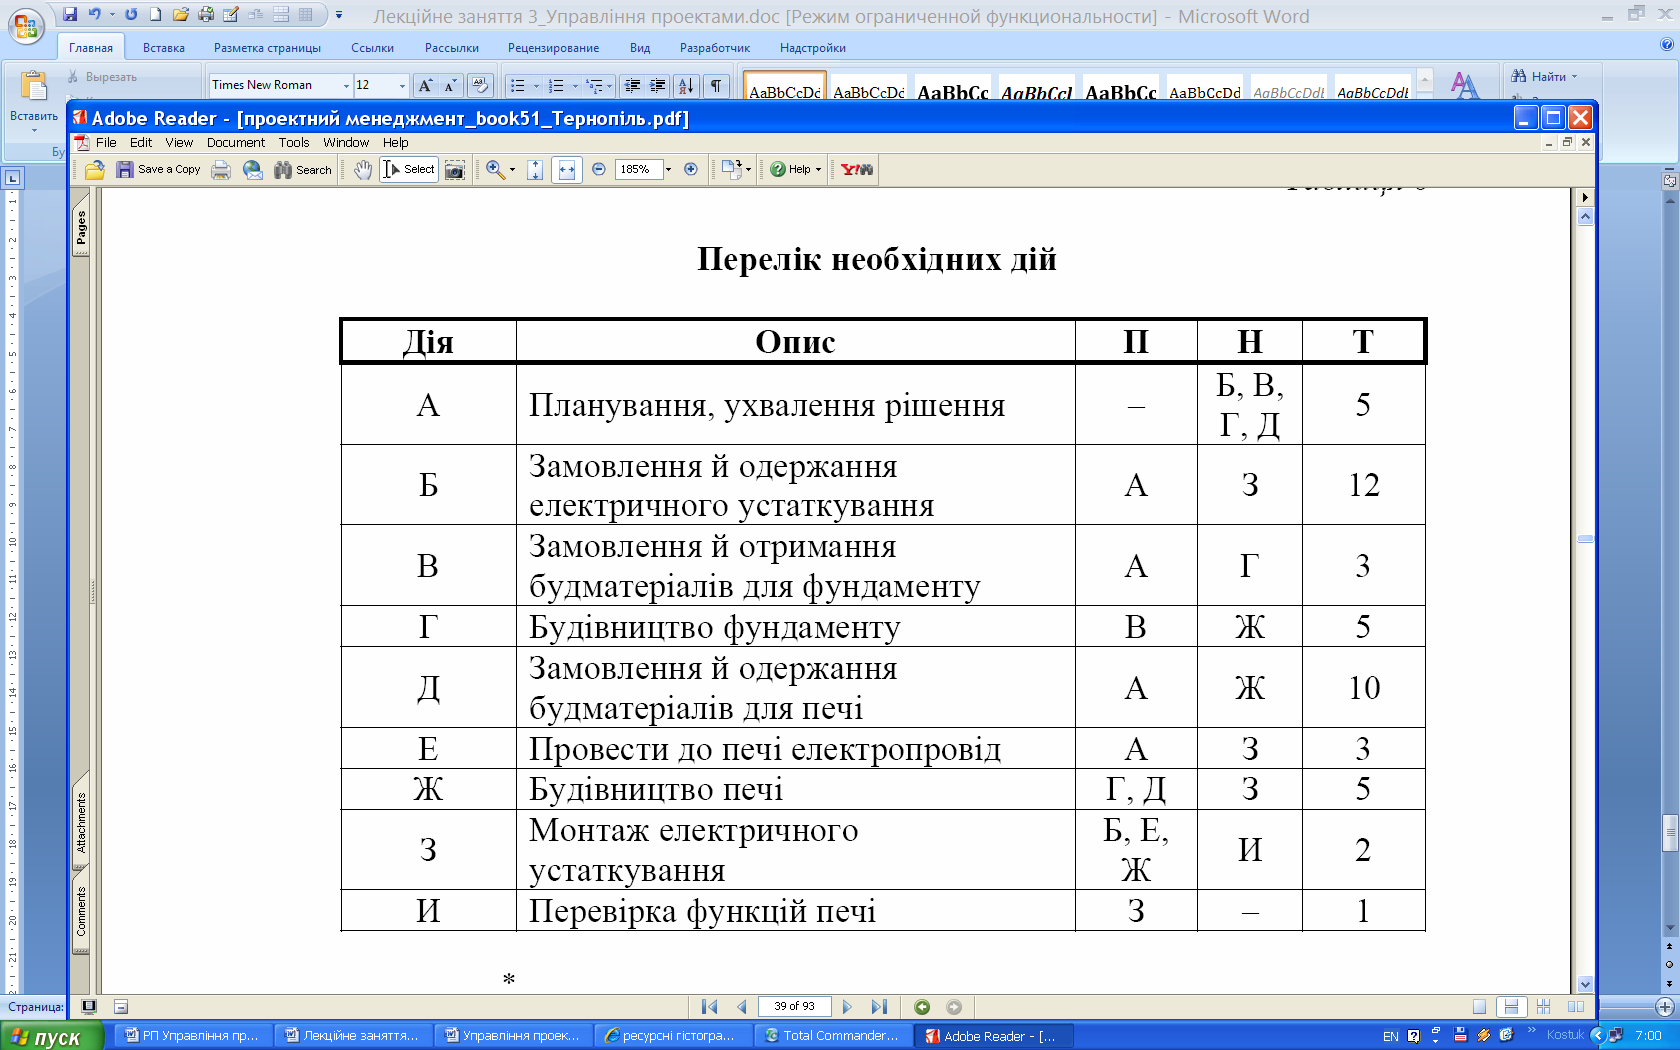Open the Tools menu in Adobe Reader
The height and width of the screenshot is (1050, 1680).
[x=294, y=143]
